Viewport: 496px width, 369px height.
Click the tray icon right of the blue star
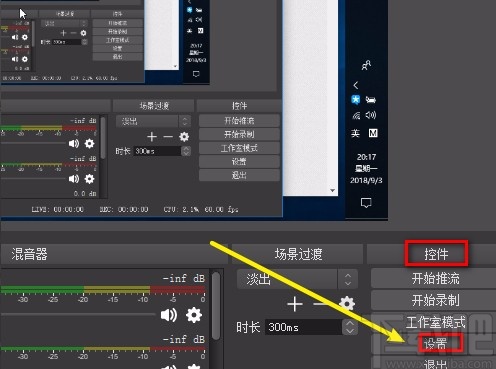(371, 99)
